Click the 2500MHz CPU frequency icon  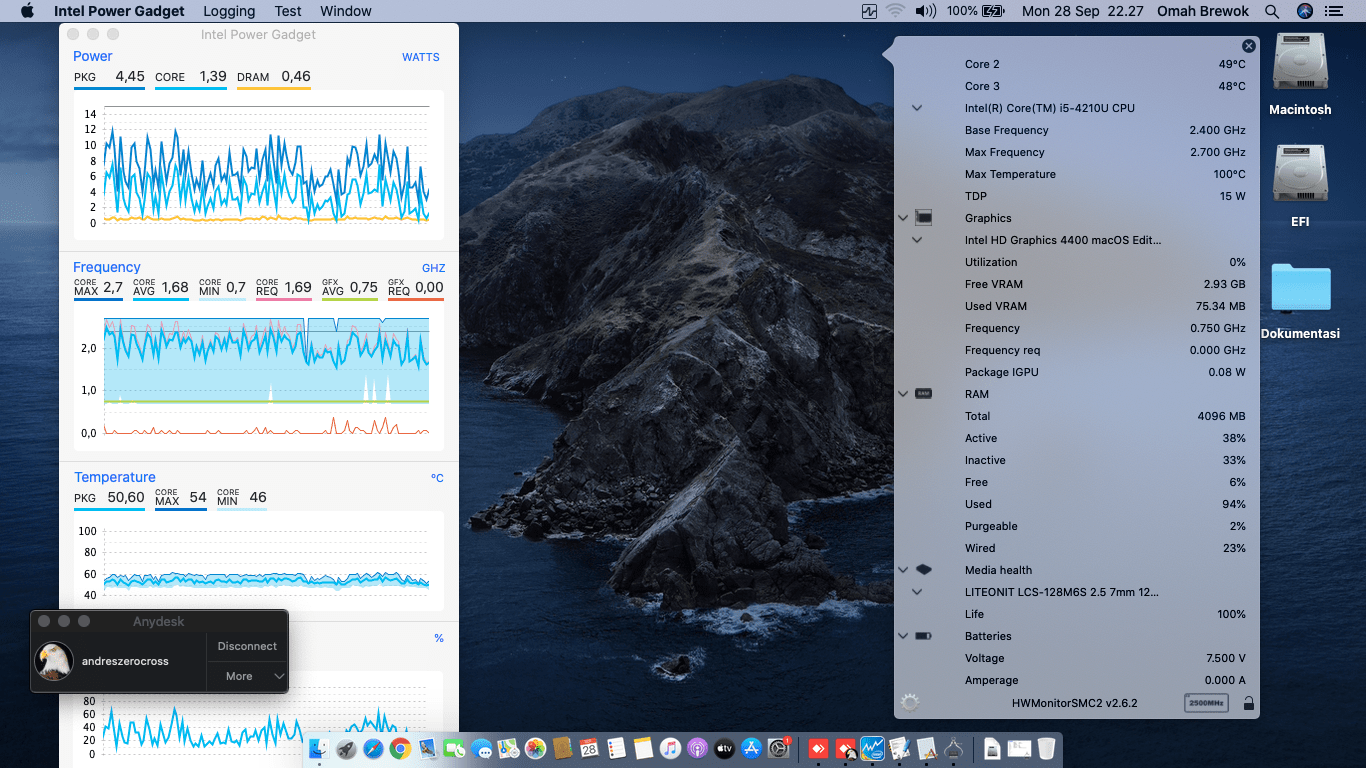[x=1205, y=703]
